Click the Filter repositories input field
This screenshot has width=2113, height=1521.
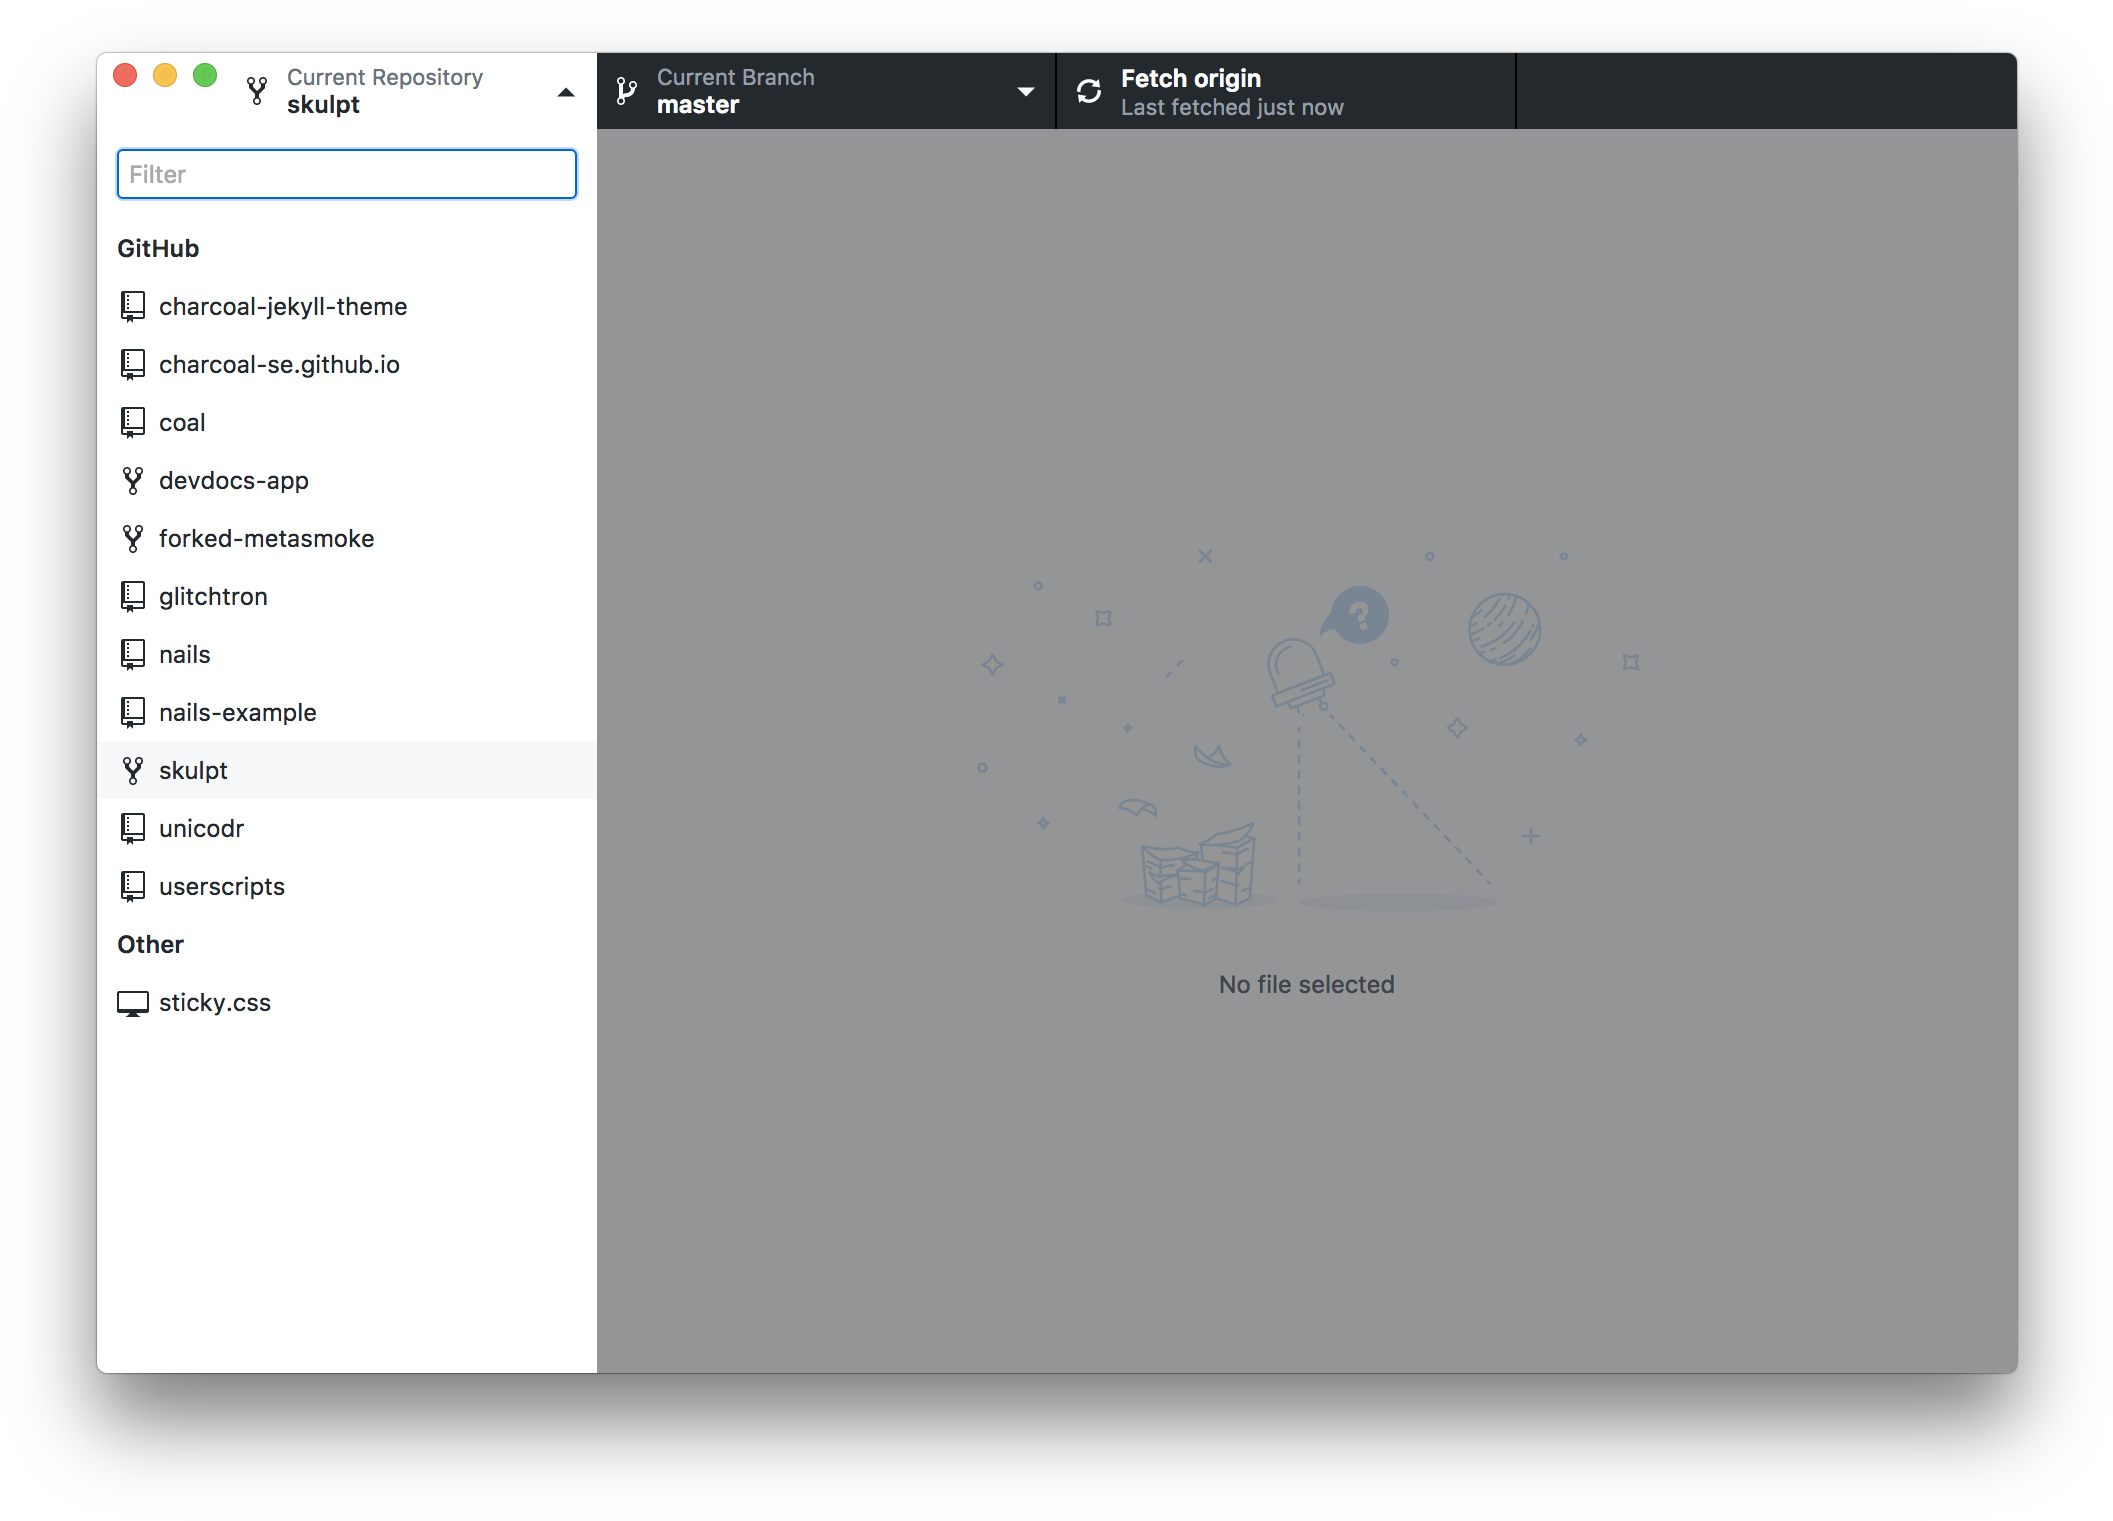point(346,174)
